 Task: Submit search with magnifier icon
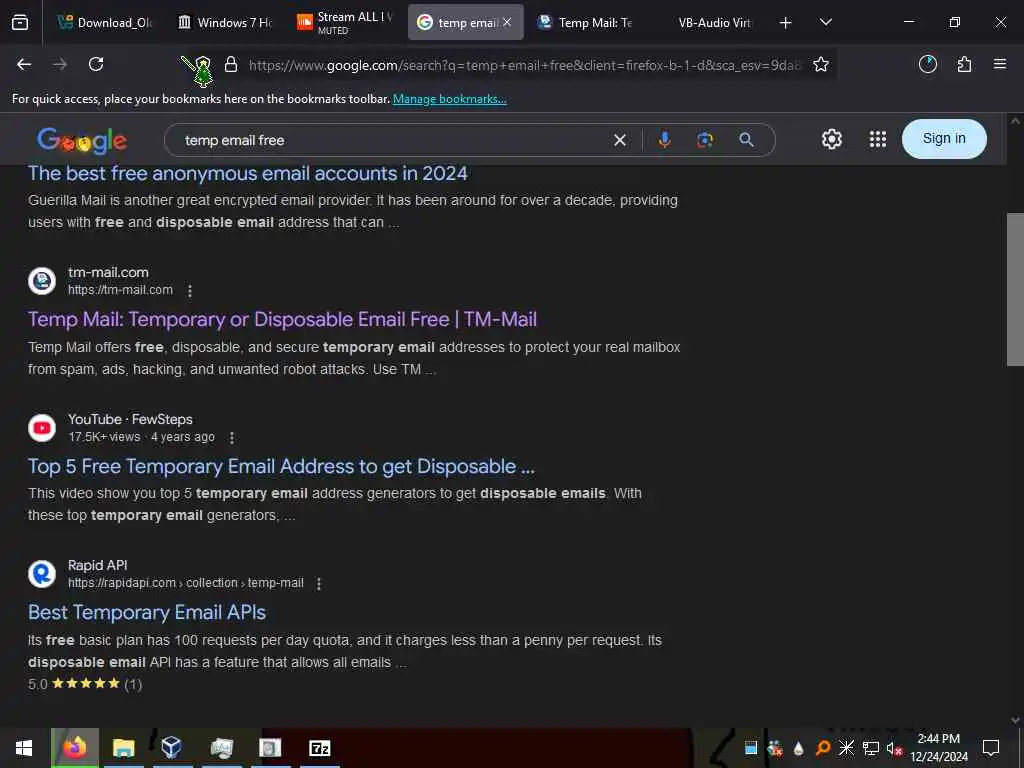[x=746, y=140]
